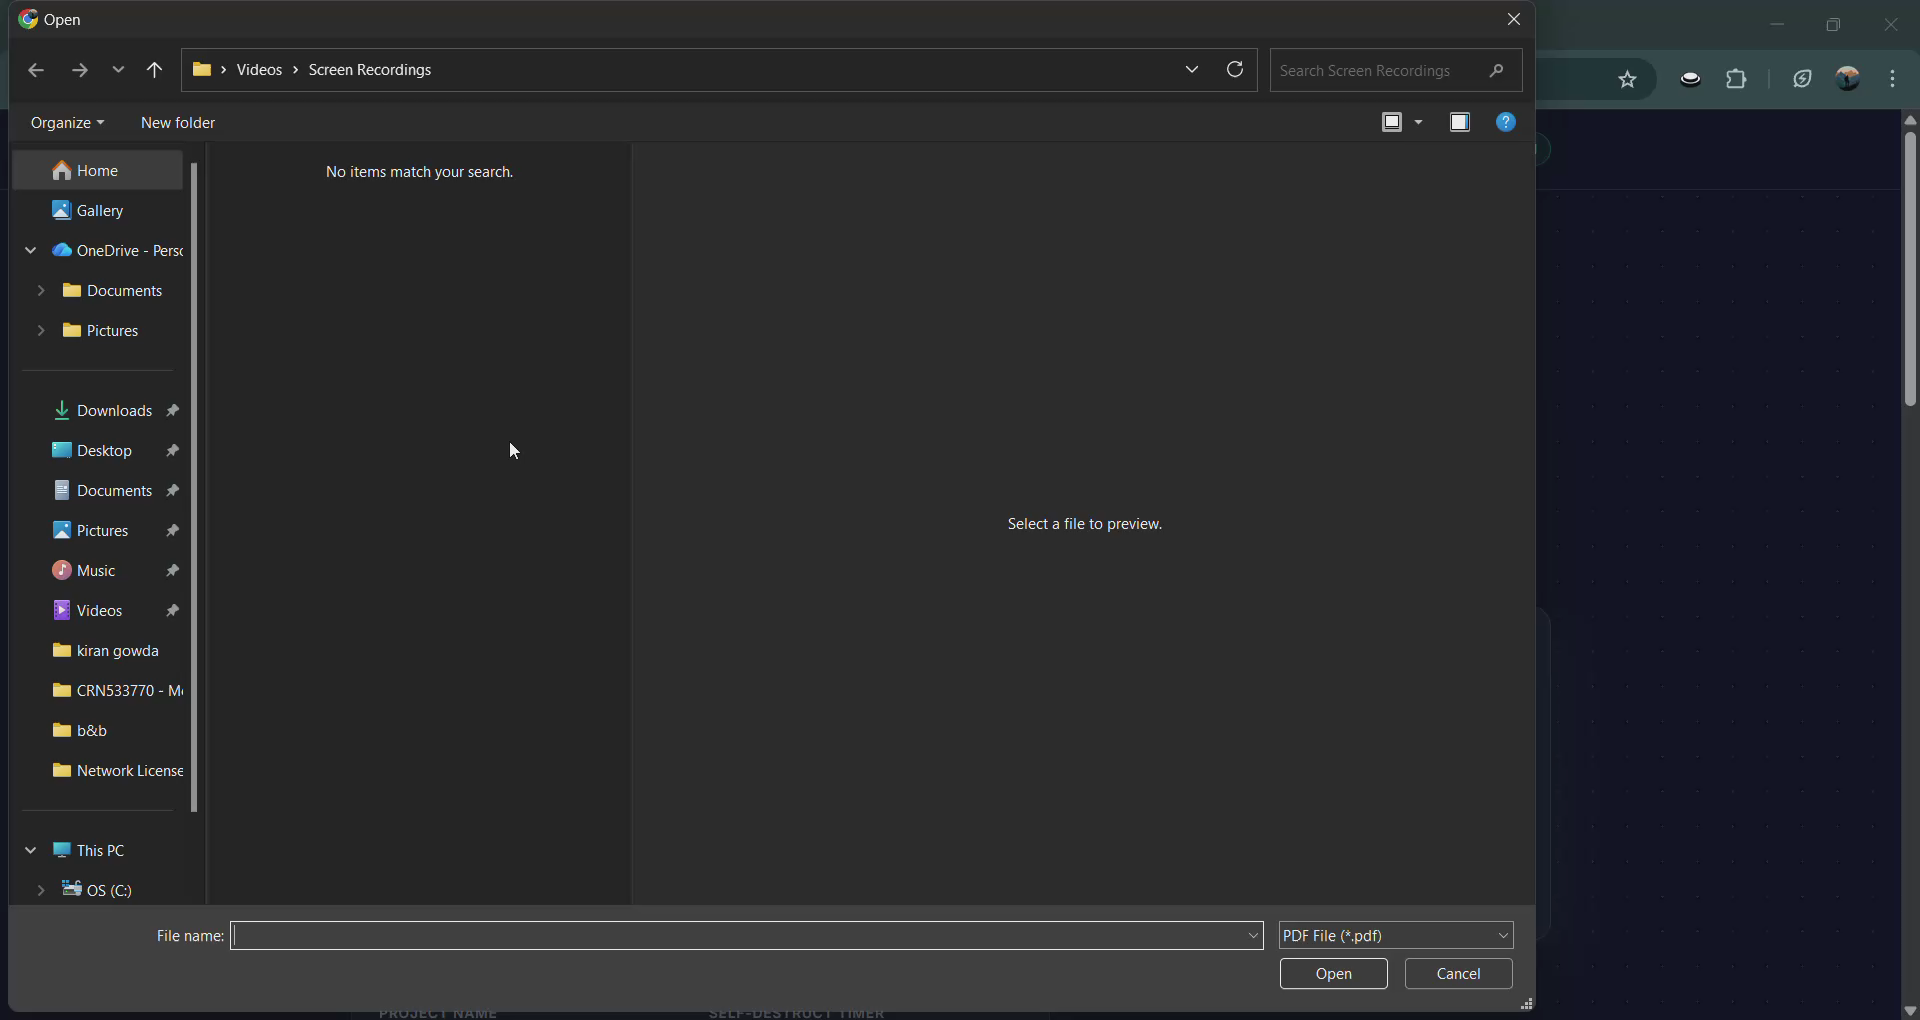Screen dimensions: 1920x1020
Task: Expand the OS (C:) drive entry
Action: [x=42, y=890]
